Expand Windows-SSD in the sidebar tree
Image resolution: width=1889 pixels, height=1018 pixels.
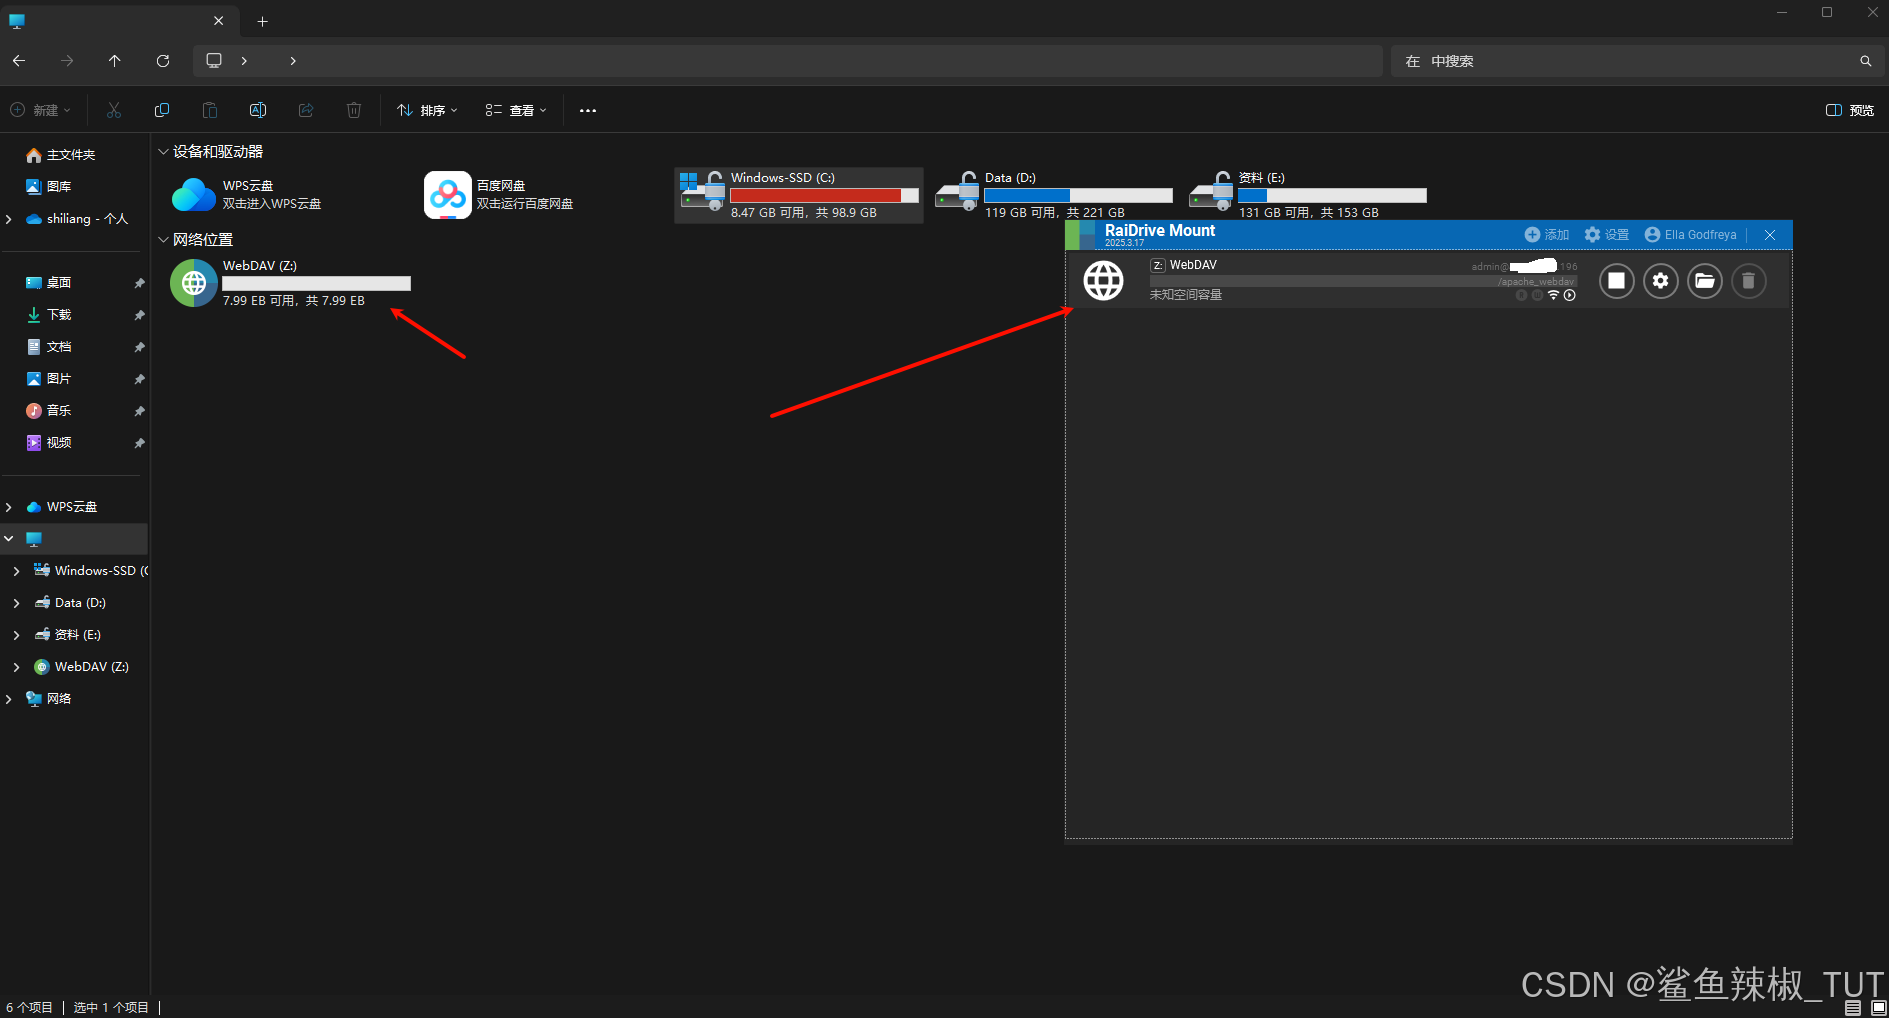coord(16,570)
